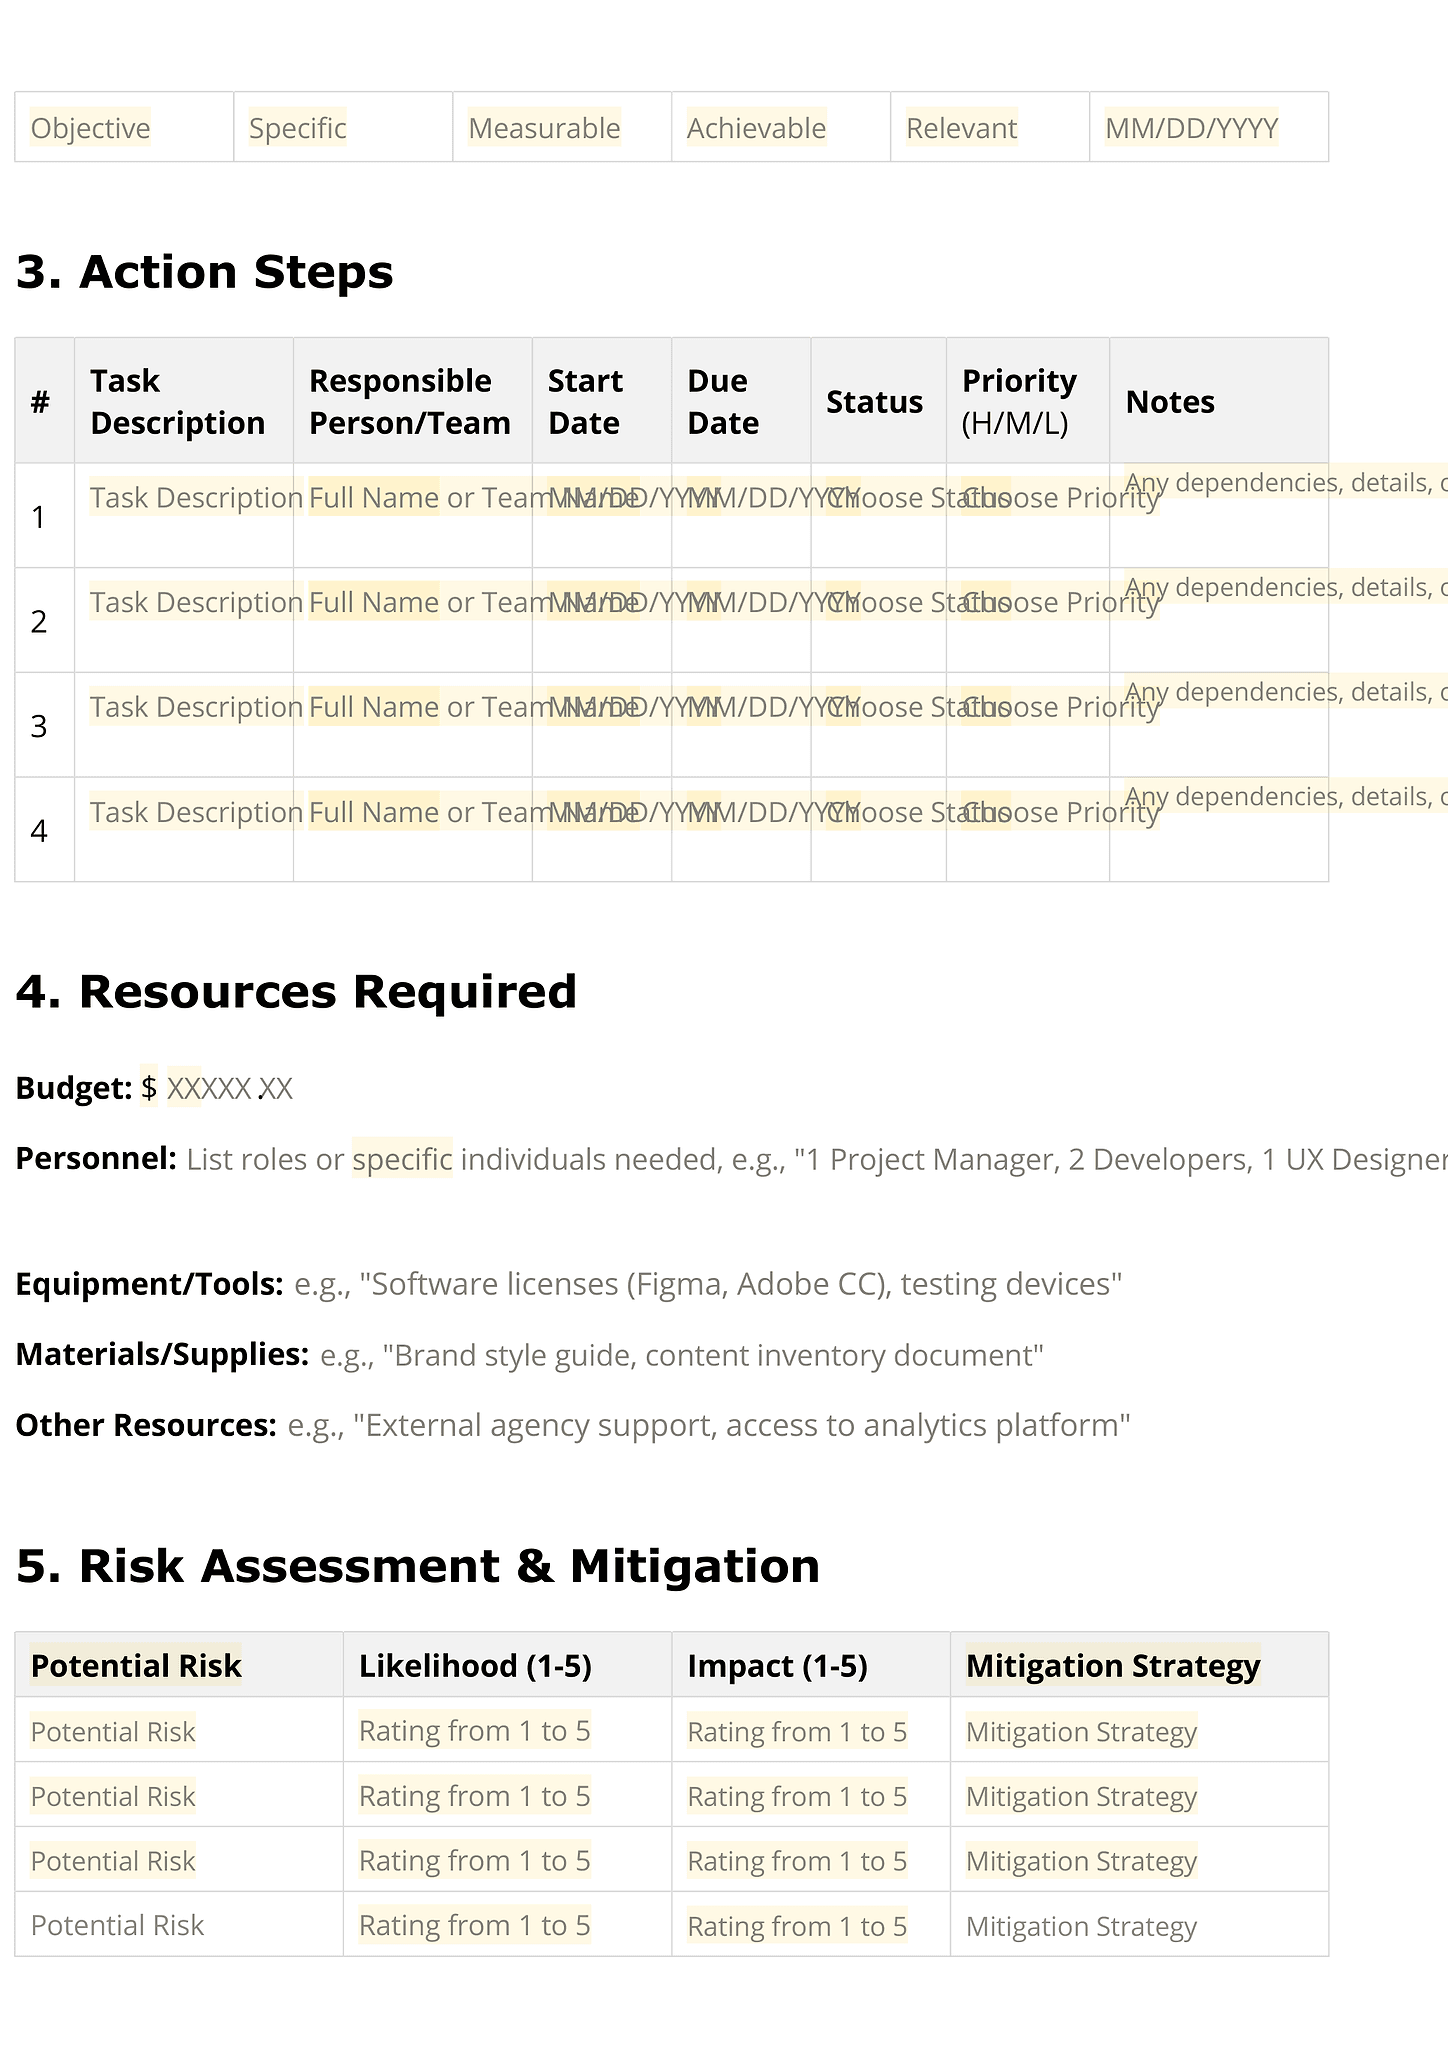Fill in the Materials/Supplies example field
1448x2048 pixels.
click(x=682, y=1355)
